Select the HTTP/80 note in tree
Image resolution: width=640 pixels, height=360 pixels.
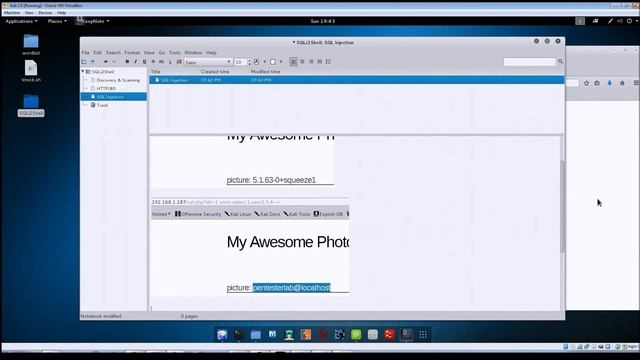[x=106, y=88]
